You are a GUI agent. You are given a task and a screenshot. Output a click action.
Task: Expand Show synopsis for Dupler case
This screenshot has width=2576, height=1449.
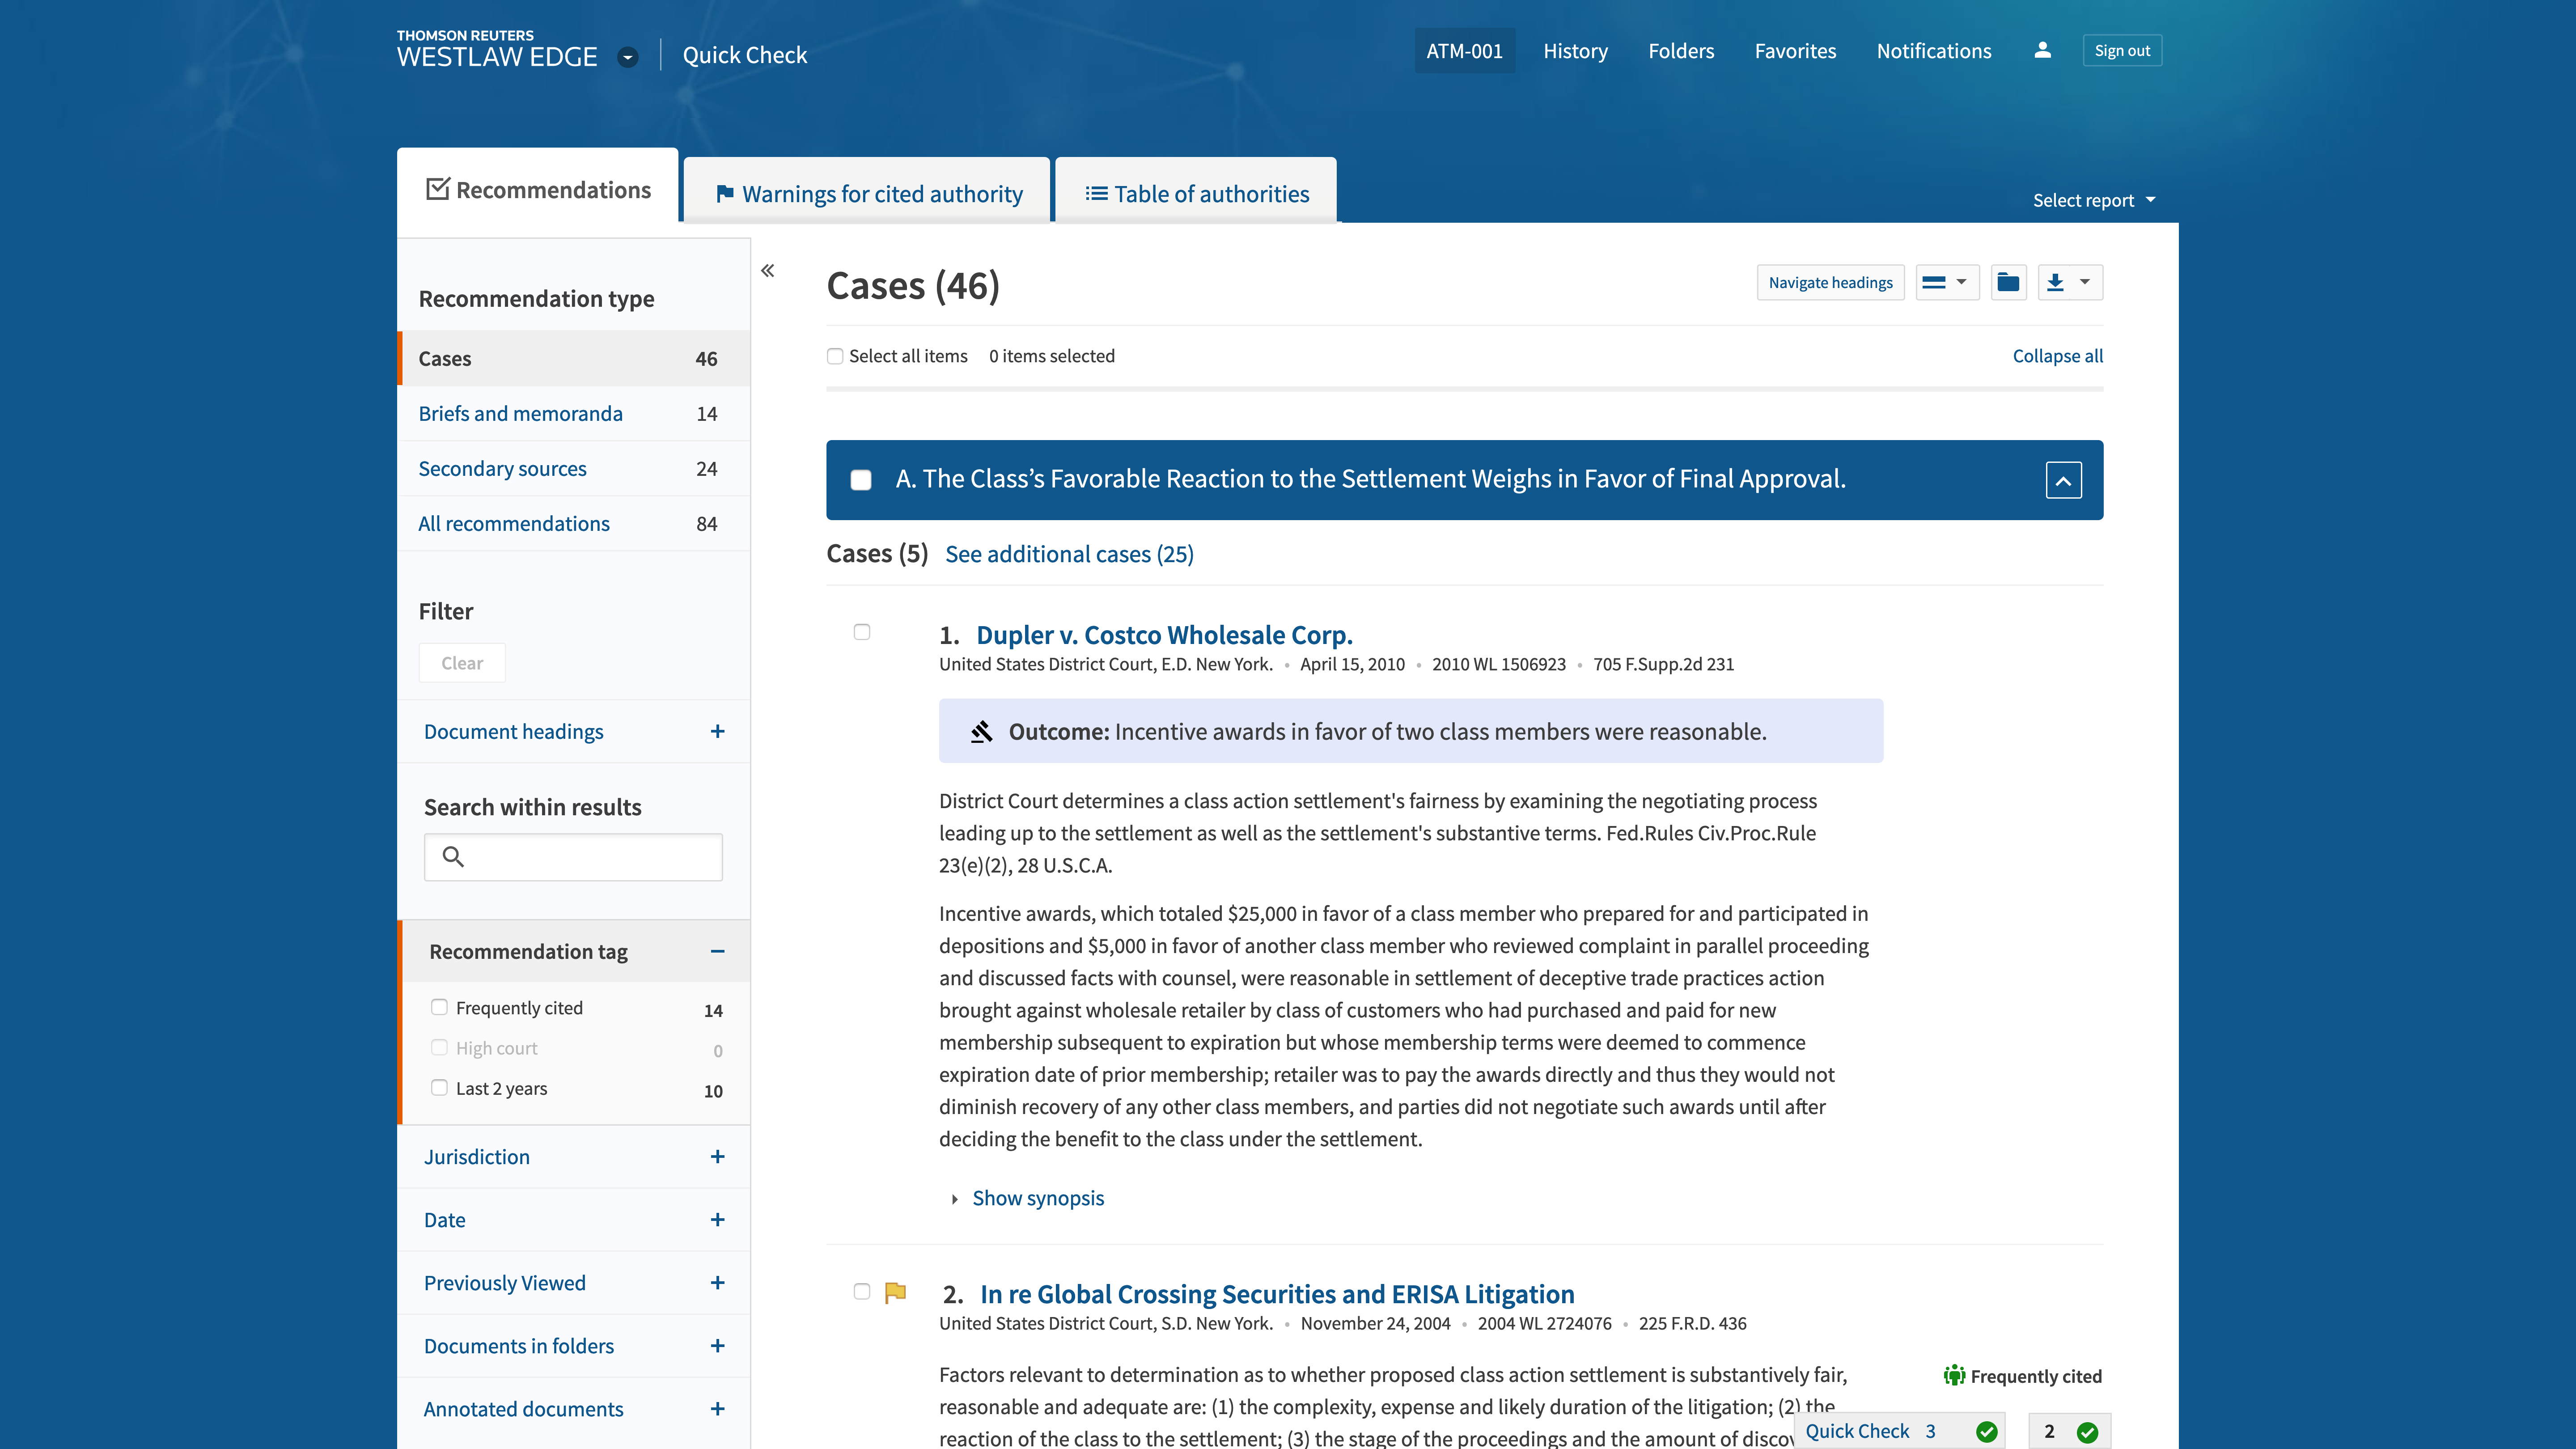(x=1037, y=1198)
